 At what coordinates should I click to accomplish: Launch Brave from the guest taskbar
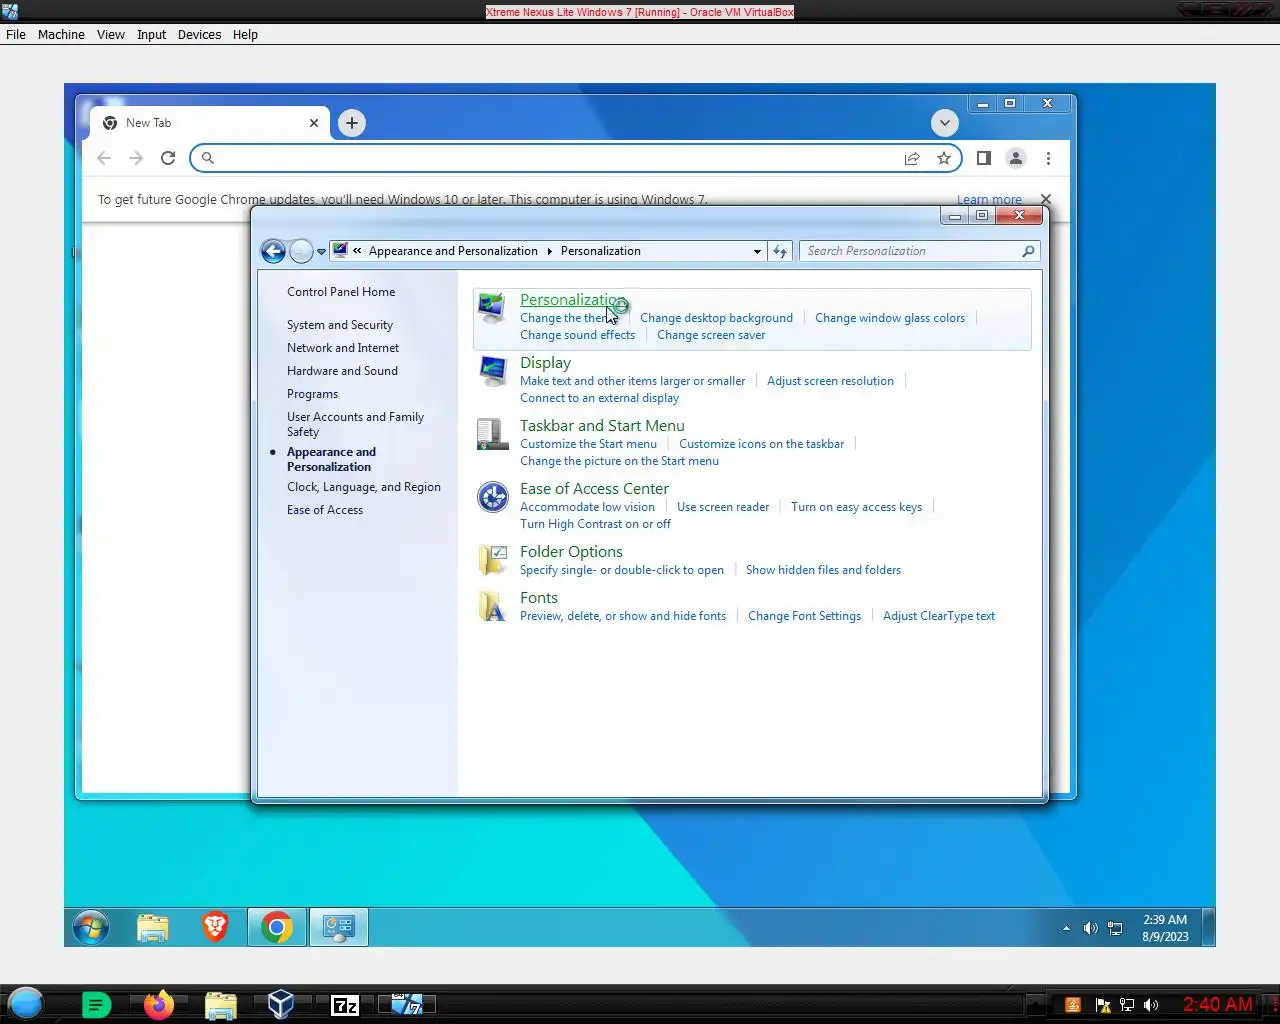tap(215, 928)
